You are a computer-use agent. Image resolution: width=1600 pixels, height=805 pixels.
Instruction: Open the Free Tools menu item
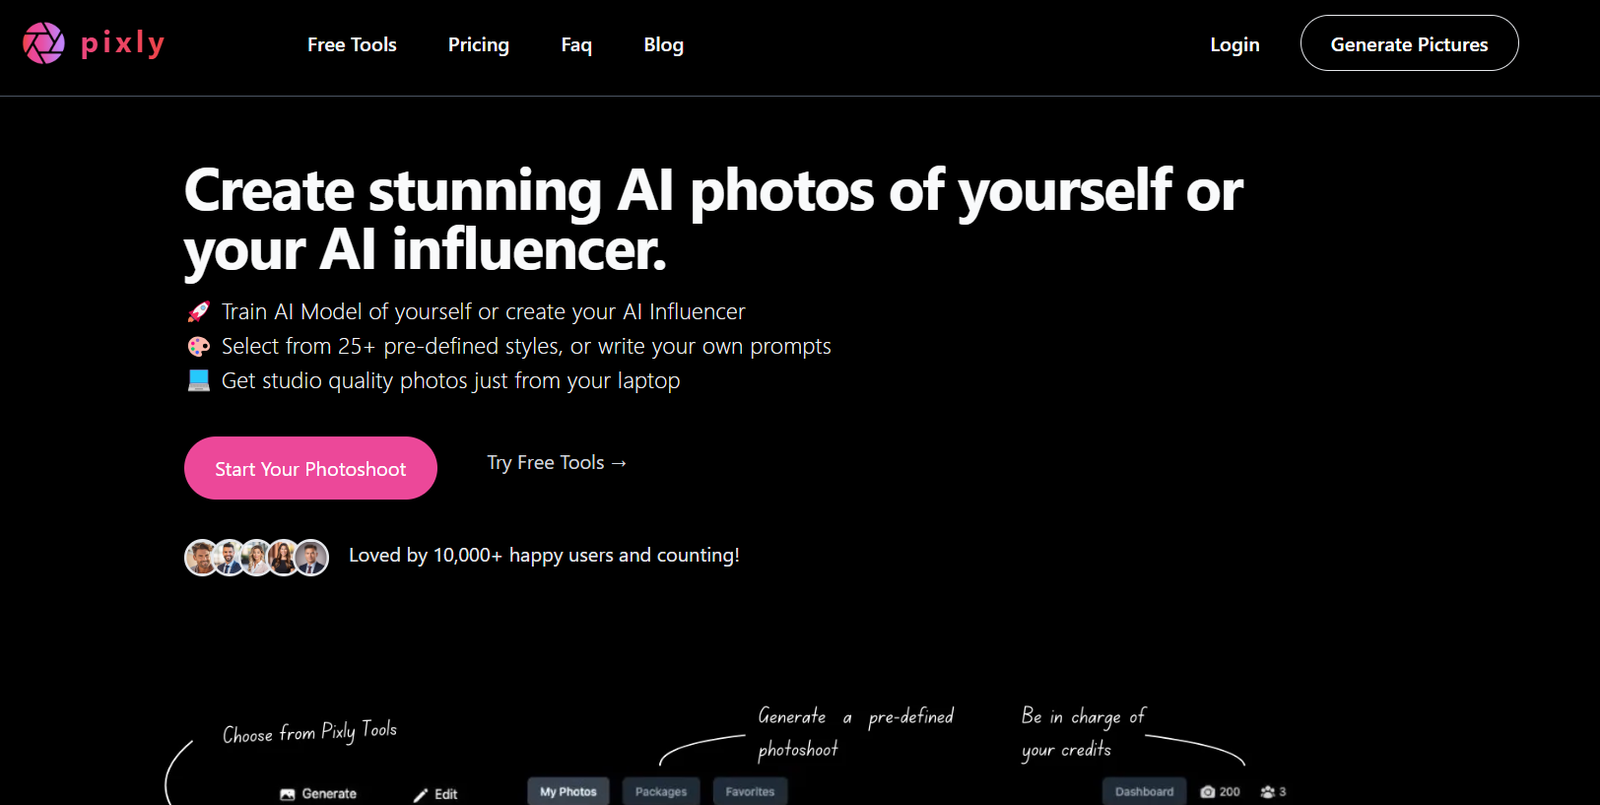352,45
